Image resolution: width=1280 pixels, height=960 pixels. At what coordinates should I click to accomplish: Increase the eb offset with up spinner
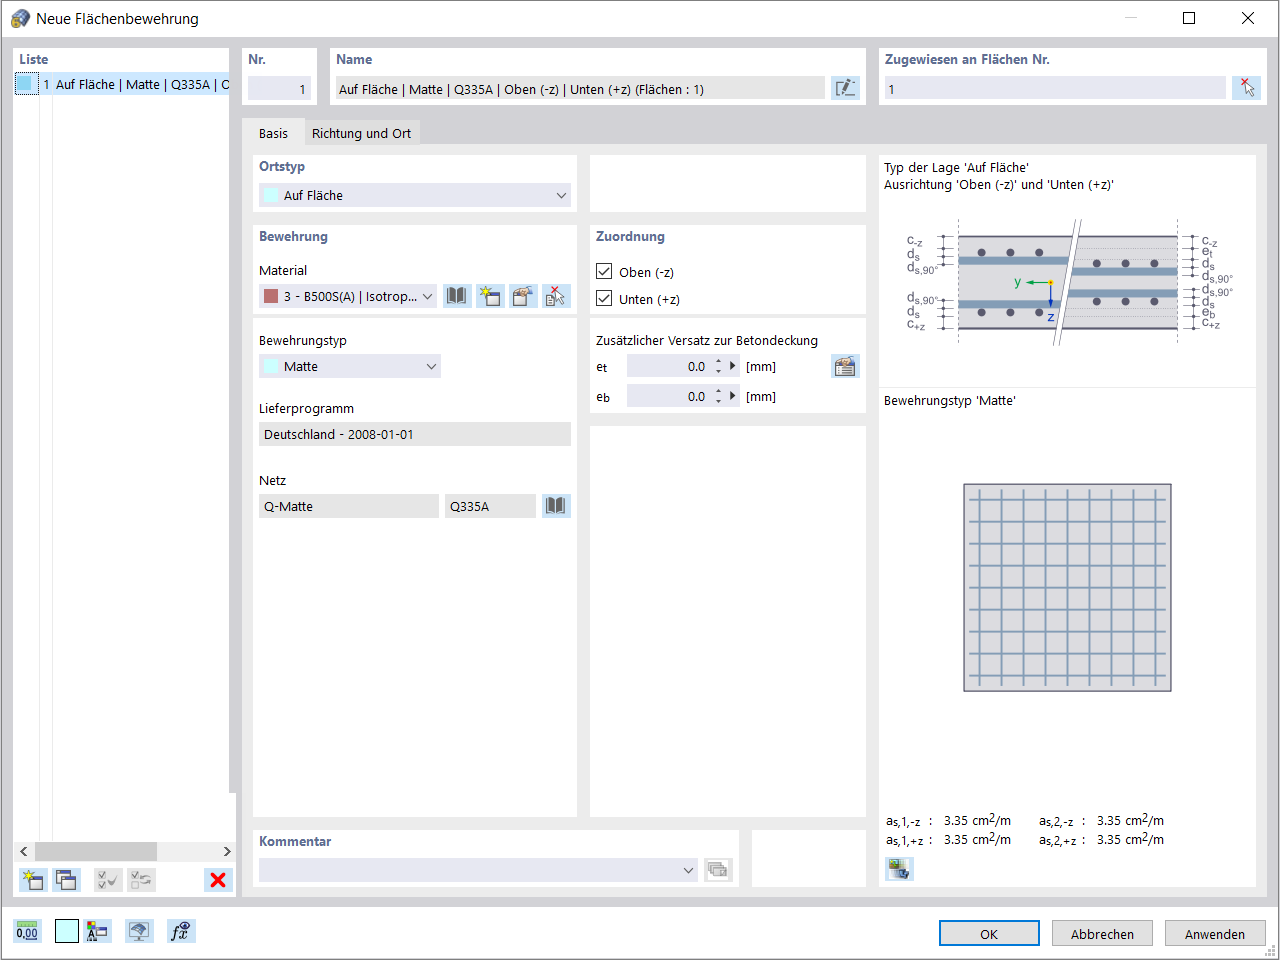pyautogui.click(x=718, y=391)
